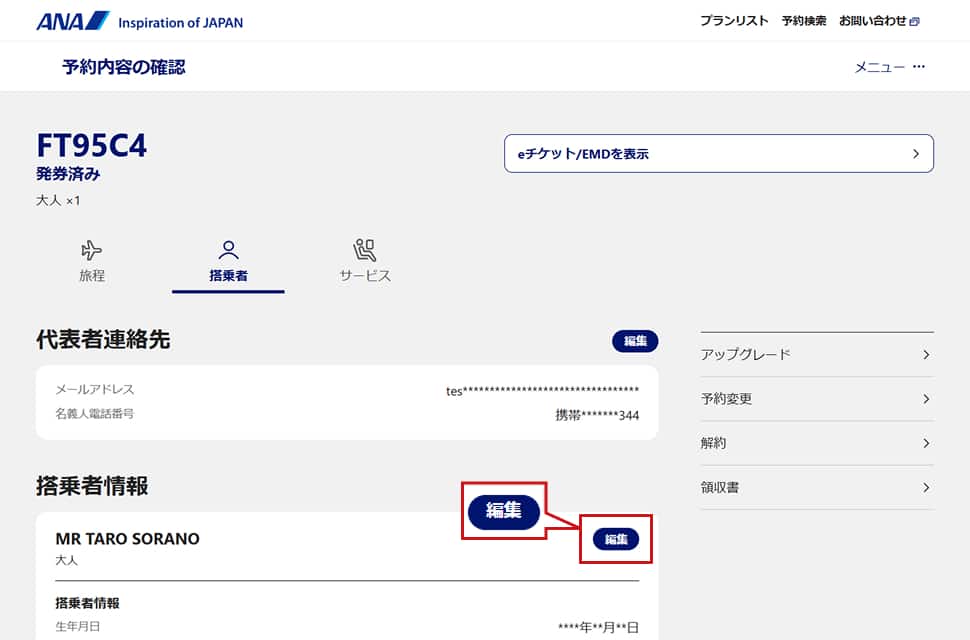Expand the アップグレード option

[x=817, y=355]
